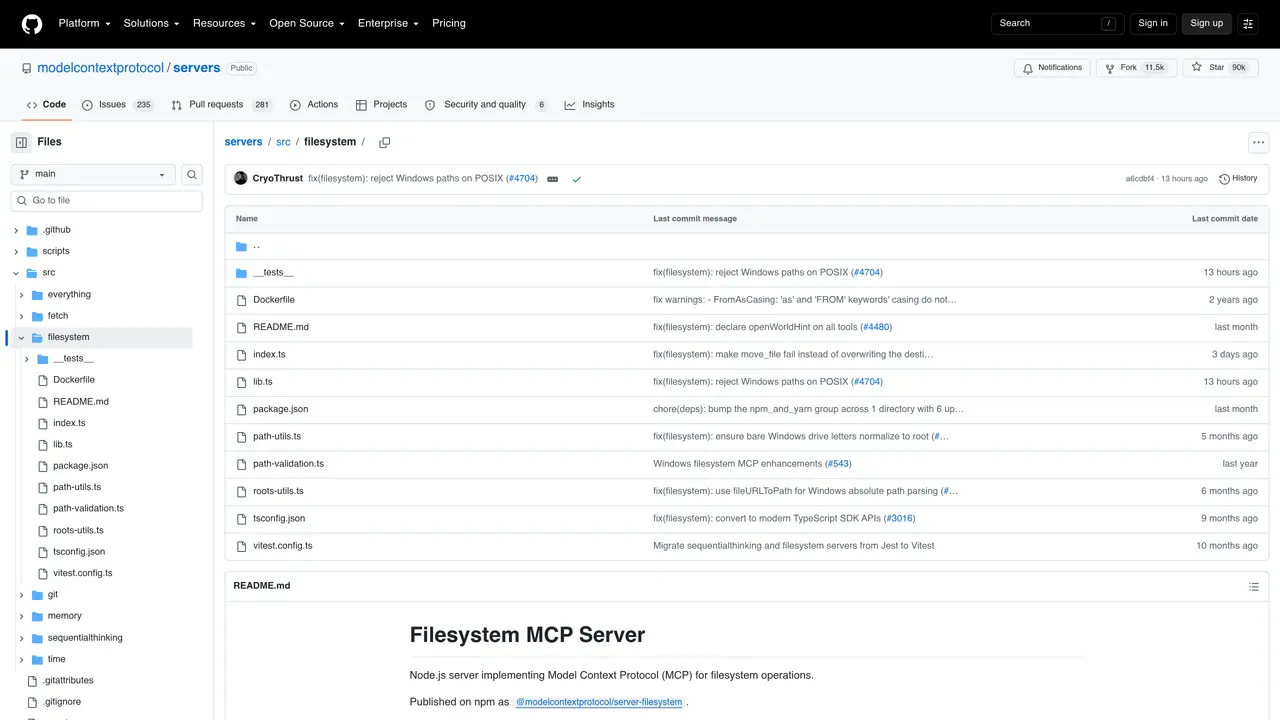Open path-validation.ts in the file table
Viewport: 1280px width, 720px height.
point(288,464)
